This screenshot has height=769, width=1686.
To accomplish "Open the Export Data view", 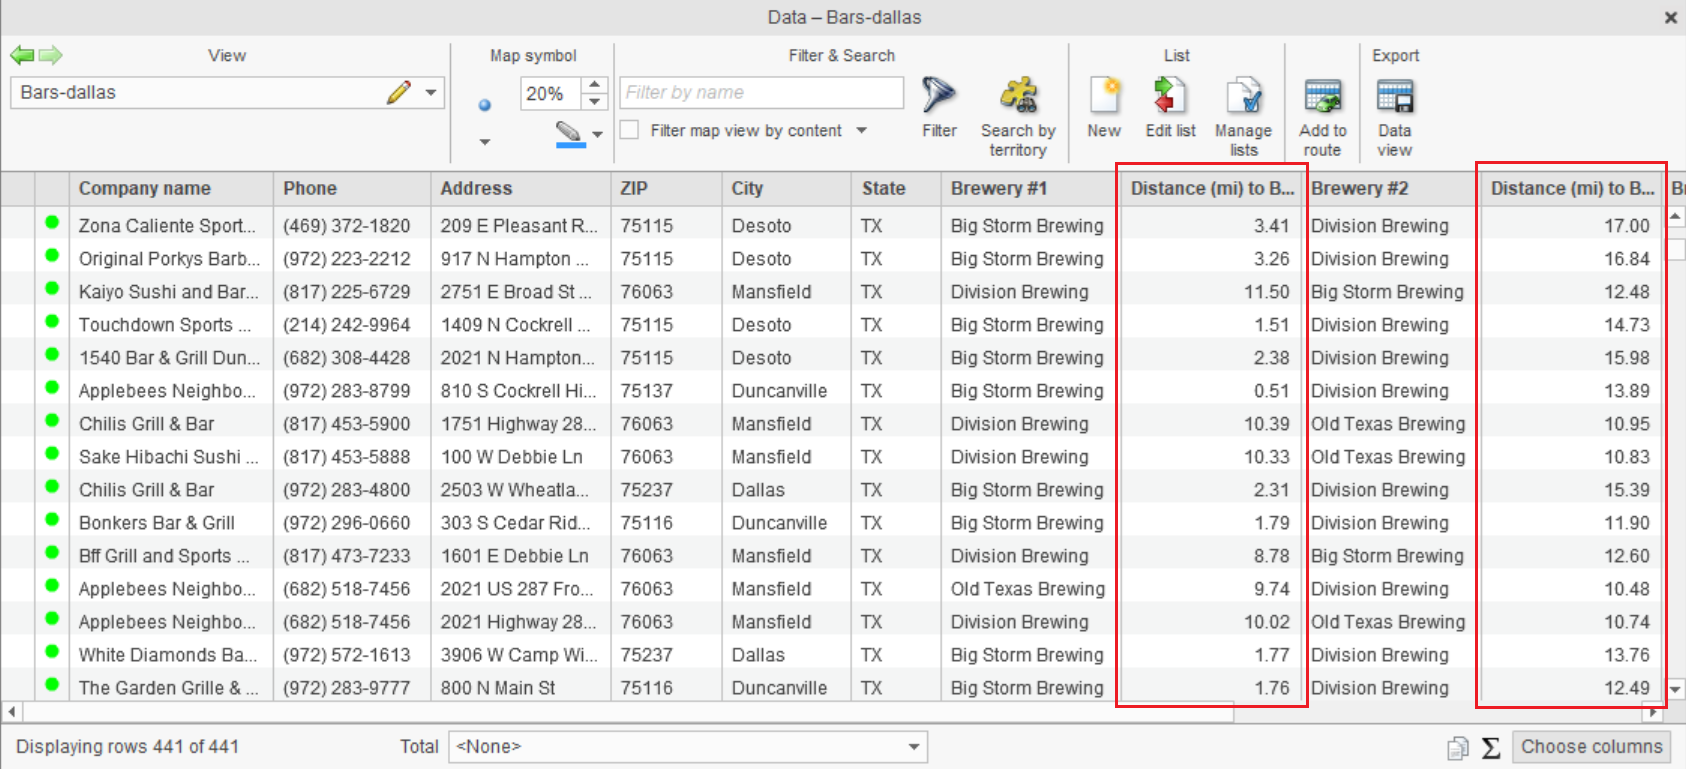I will [x=1394, y=116].
